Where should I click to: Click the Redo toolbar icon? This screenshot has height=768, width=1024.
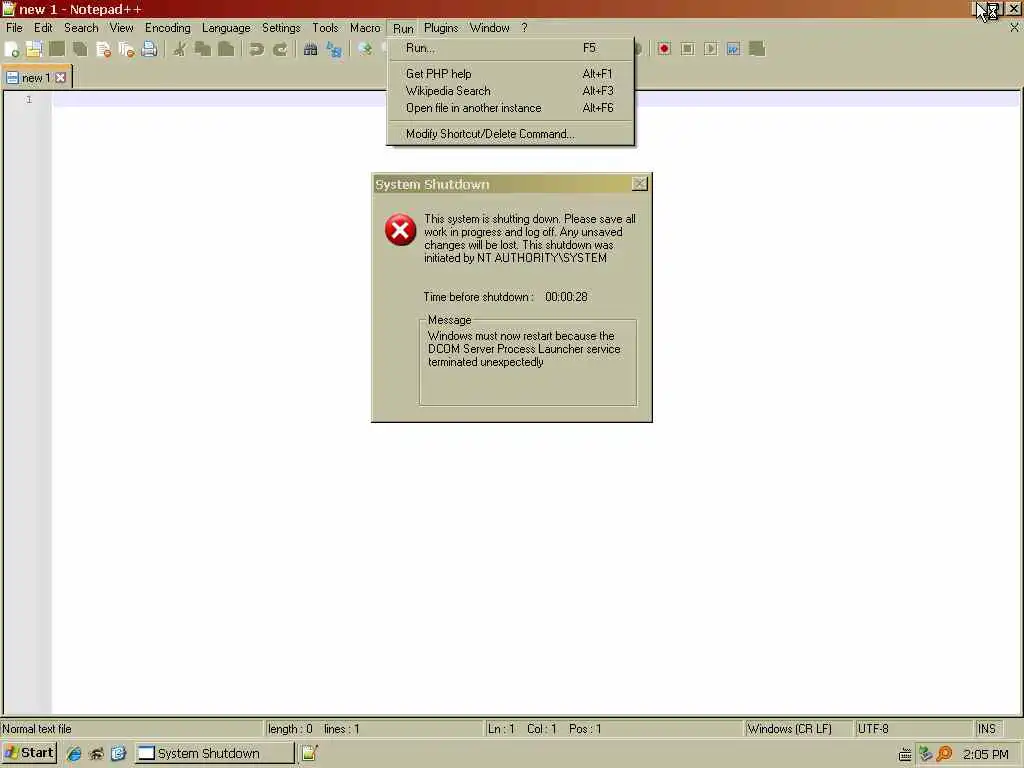coord(280,49)
